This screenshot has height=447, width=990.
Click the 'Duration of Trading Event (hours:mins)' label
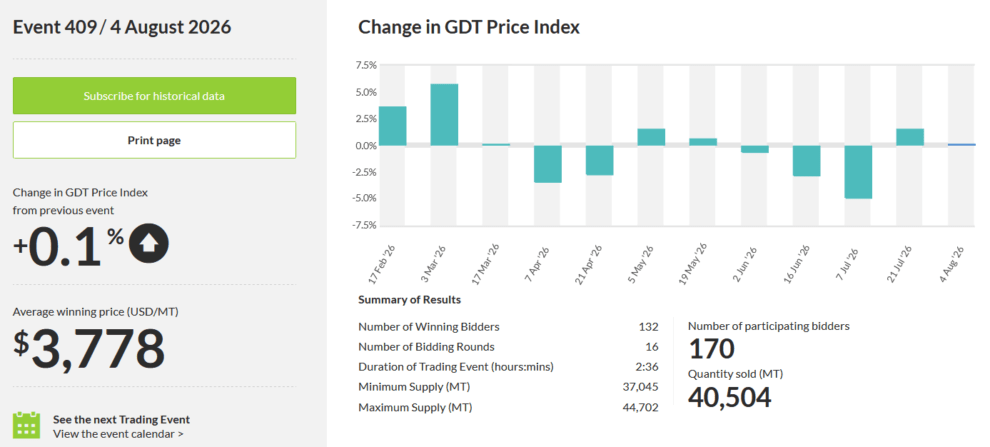click(x=455, y=367)
